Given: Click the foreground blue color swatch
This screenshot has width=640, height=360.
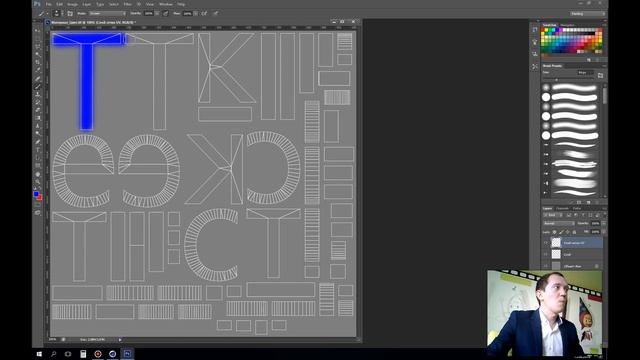Looking at the screenshot, I should point(36,194).
